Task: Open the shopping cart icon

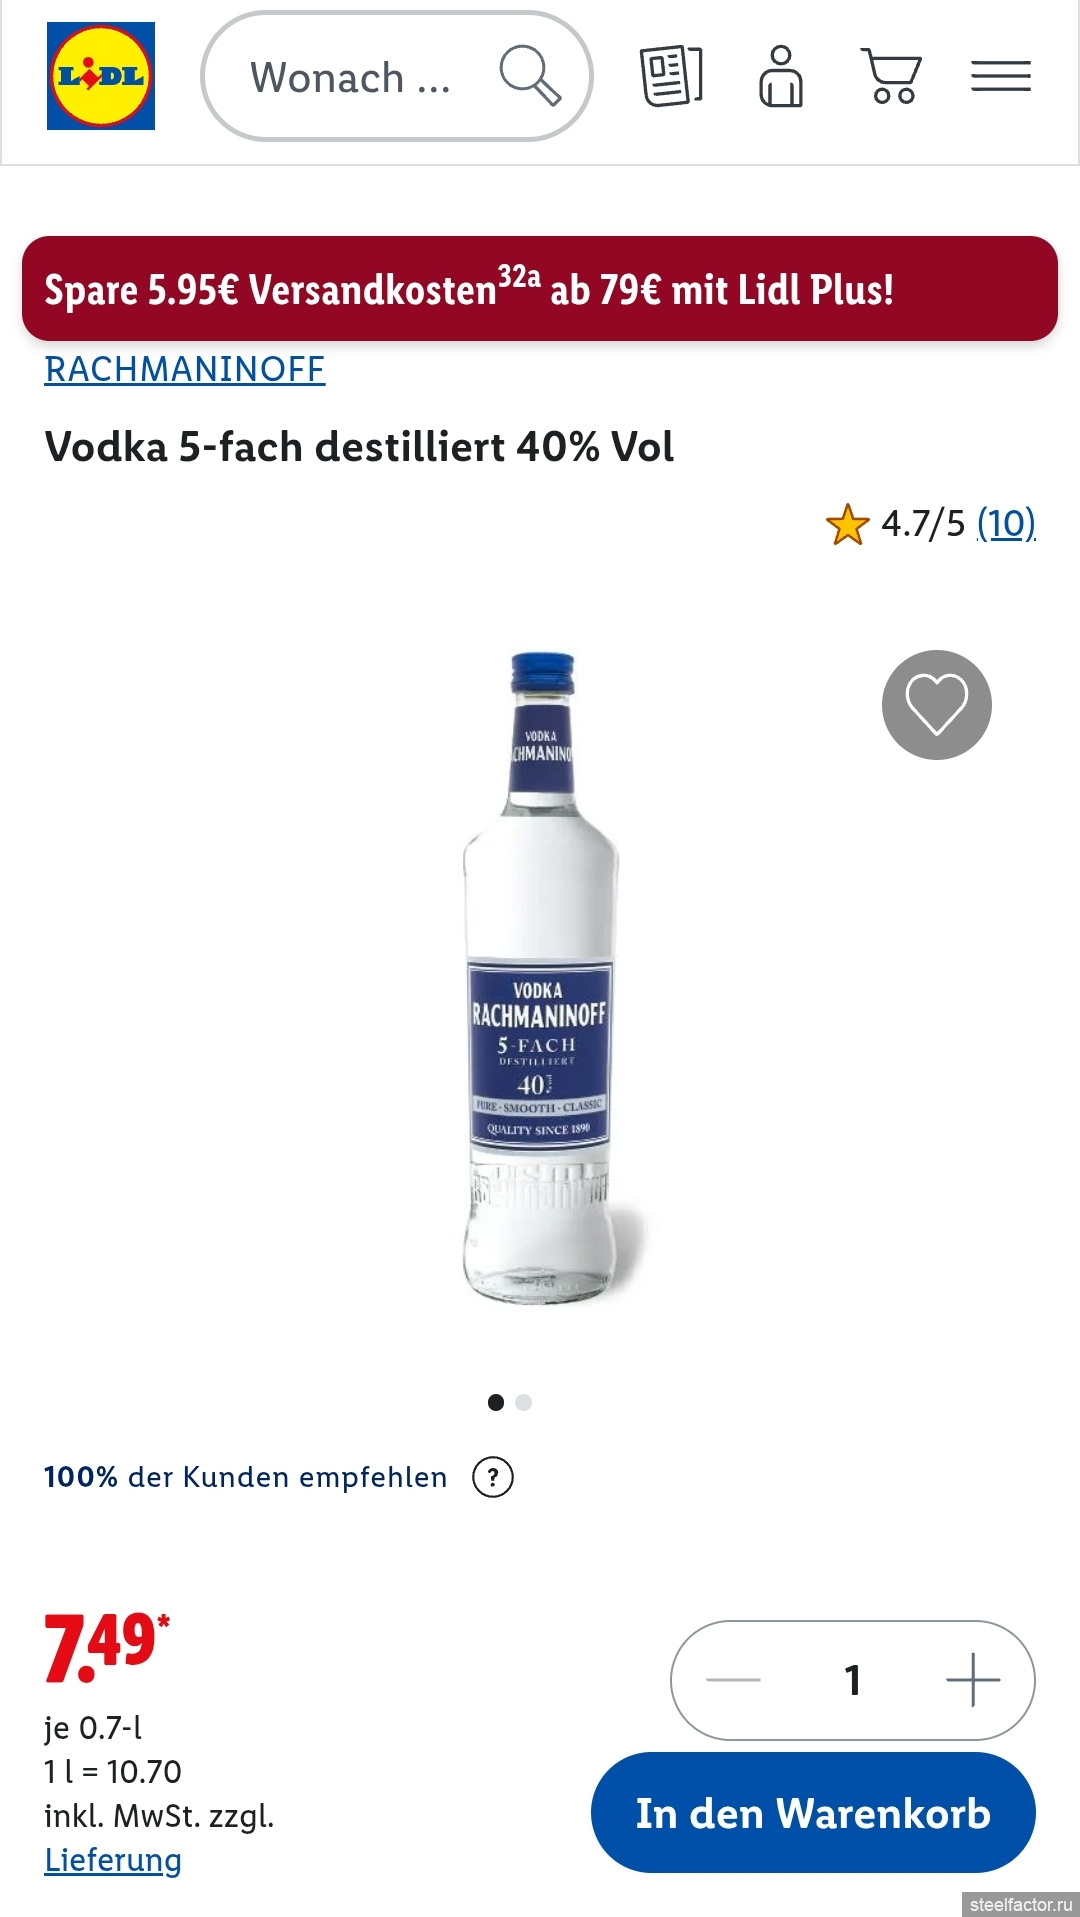Action: (x=891, y=76)
